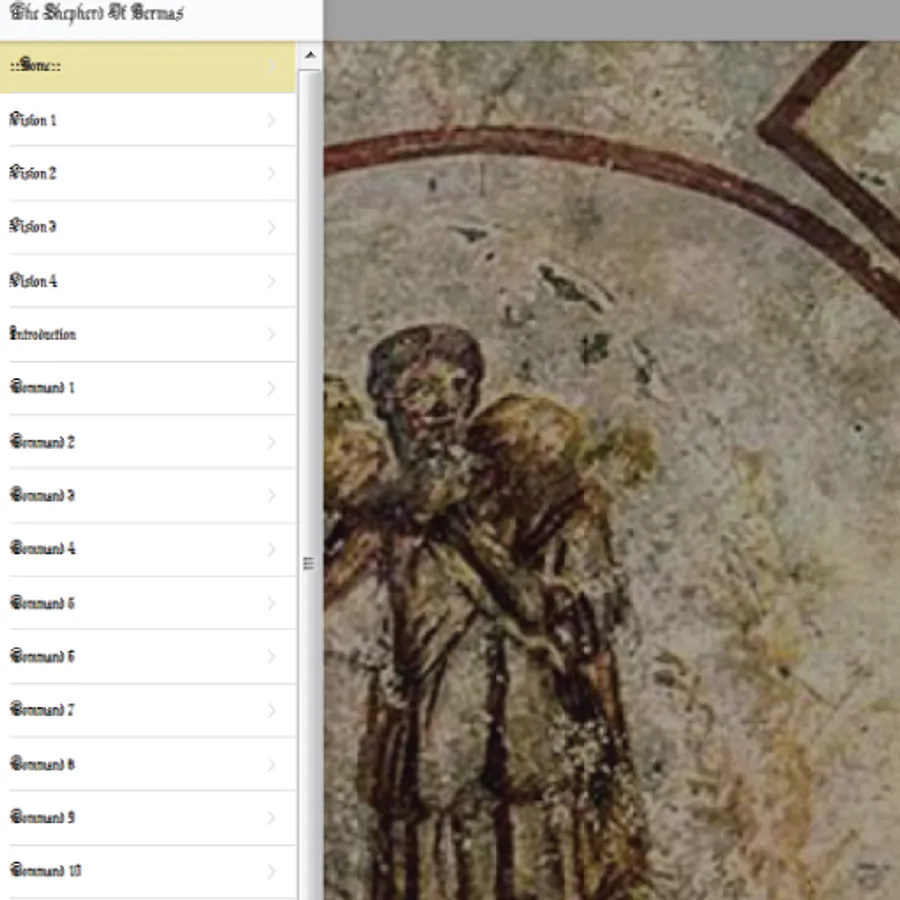Click the chevron arrow beside Command 4
900x900 pixels.
point(271,549)
